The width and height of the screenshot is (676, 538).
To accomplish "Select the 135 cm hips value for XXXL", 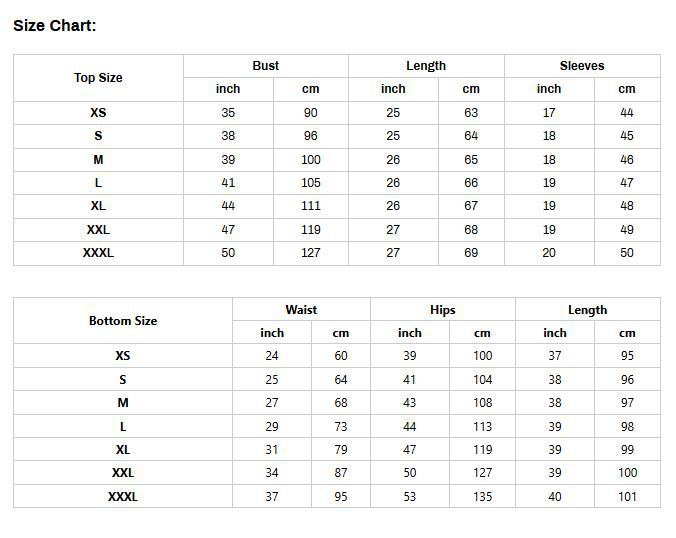I will (x=482, y=496).
